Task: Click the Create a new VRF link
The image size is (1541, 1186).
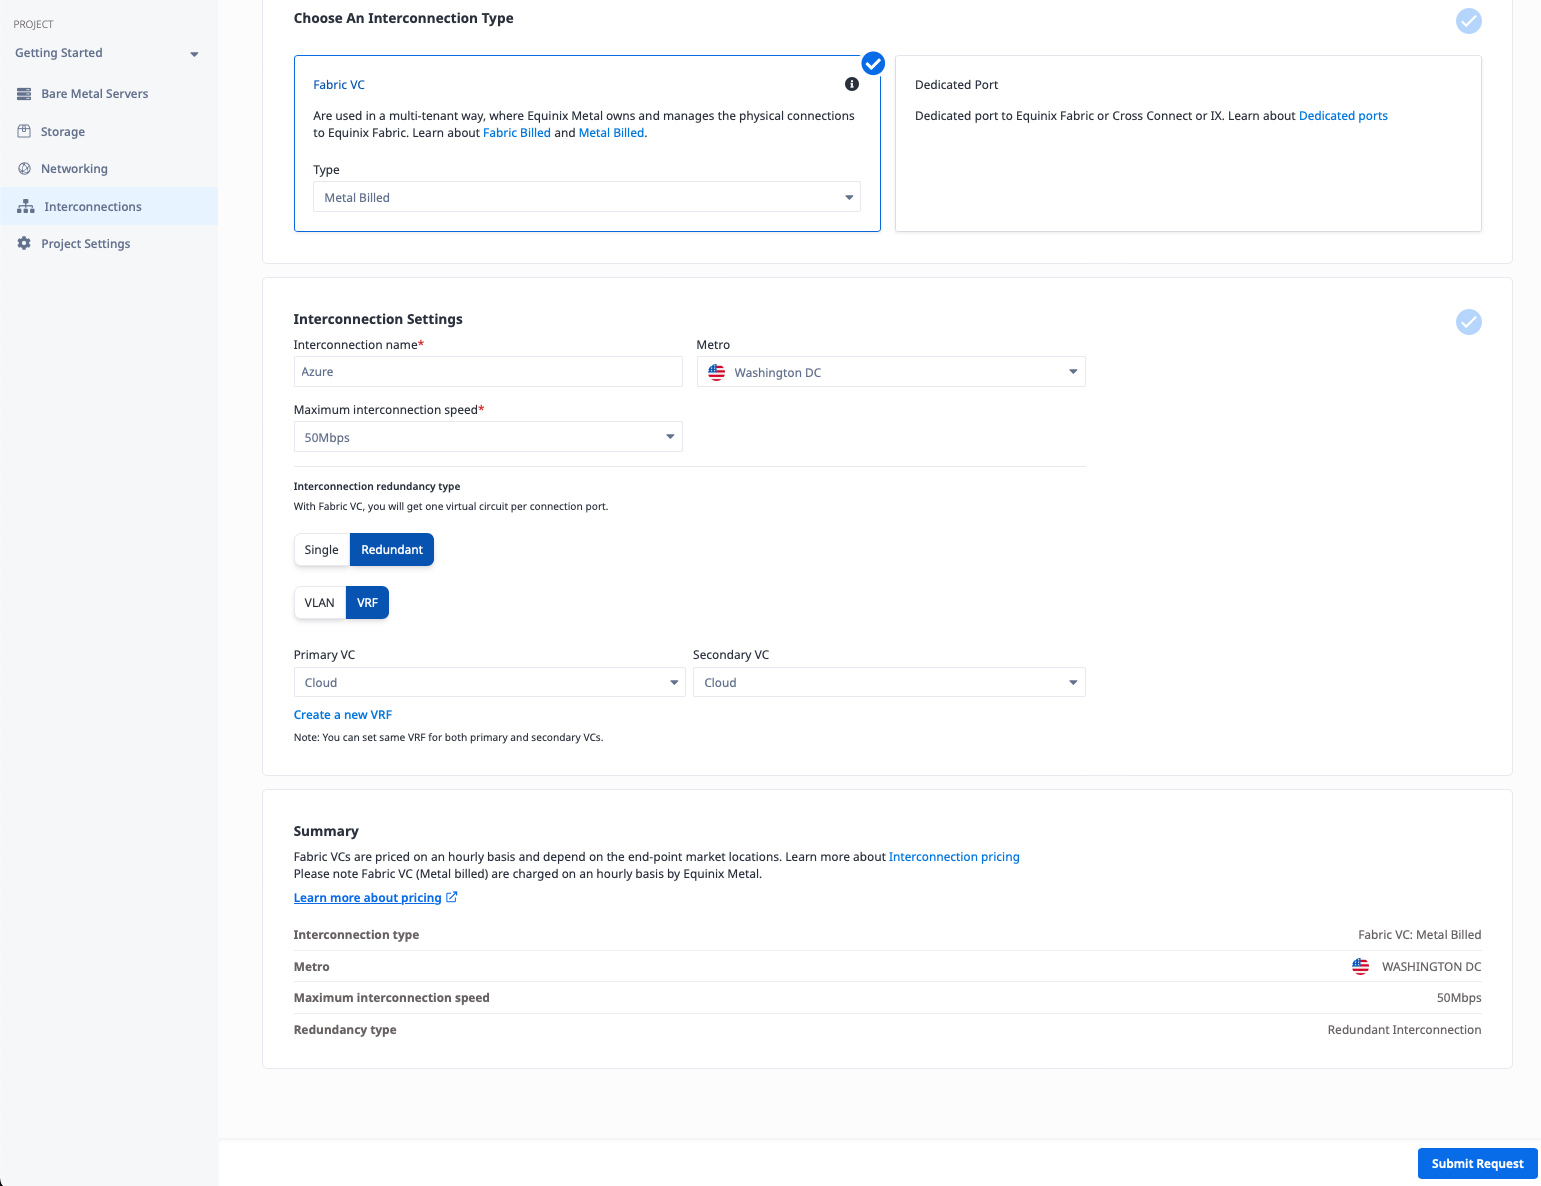Action: [x=343, y=715]
